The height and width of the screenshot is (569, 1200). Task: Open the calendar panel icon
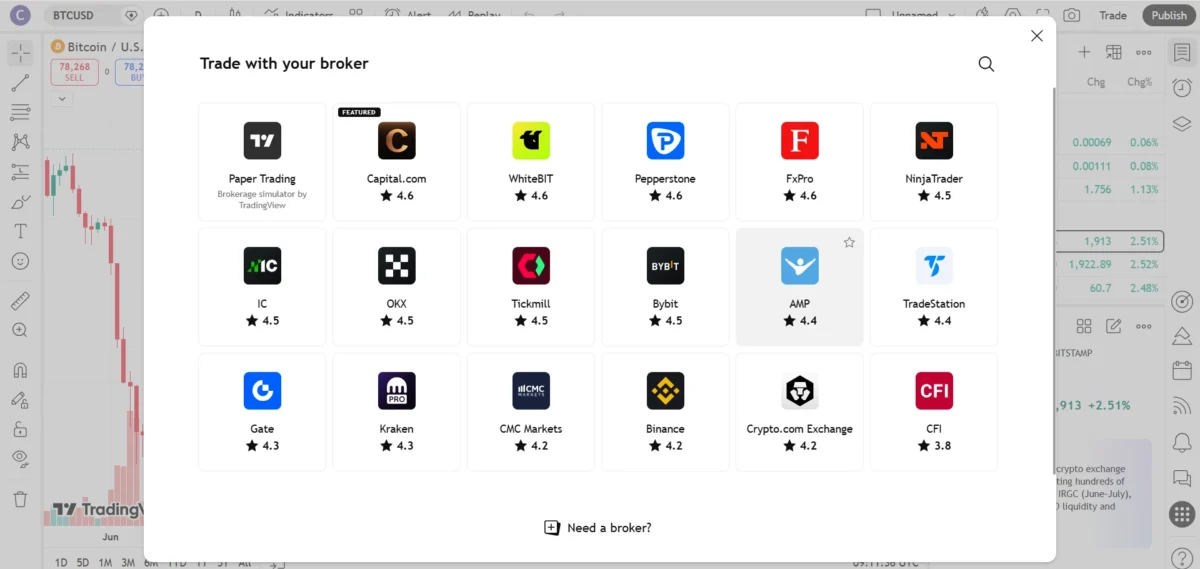(1182, 369)
